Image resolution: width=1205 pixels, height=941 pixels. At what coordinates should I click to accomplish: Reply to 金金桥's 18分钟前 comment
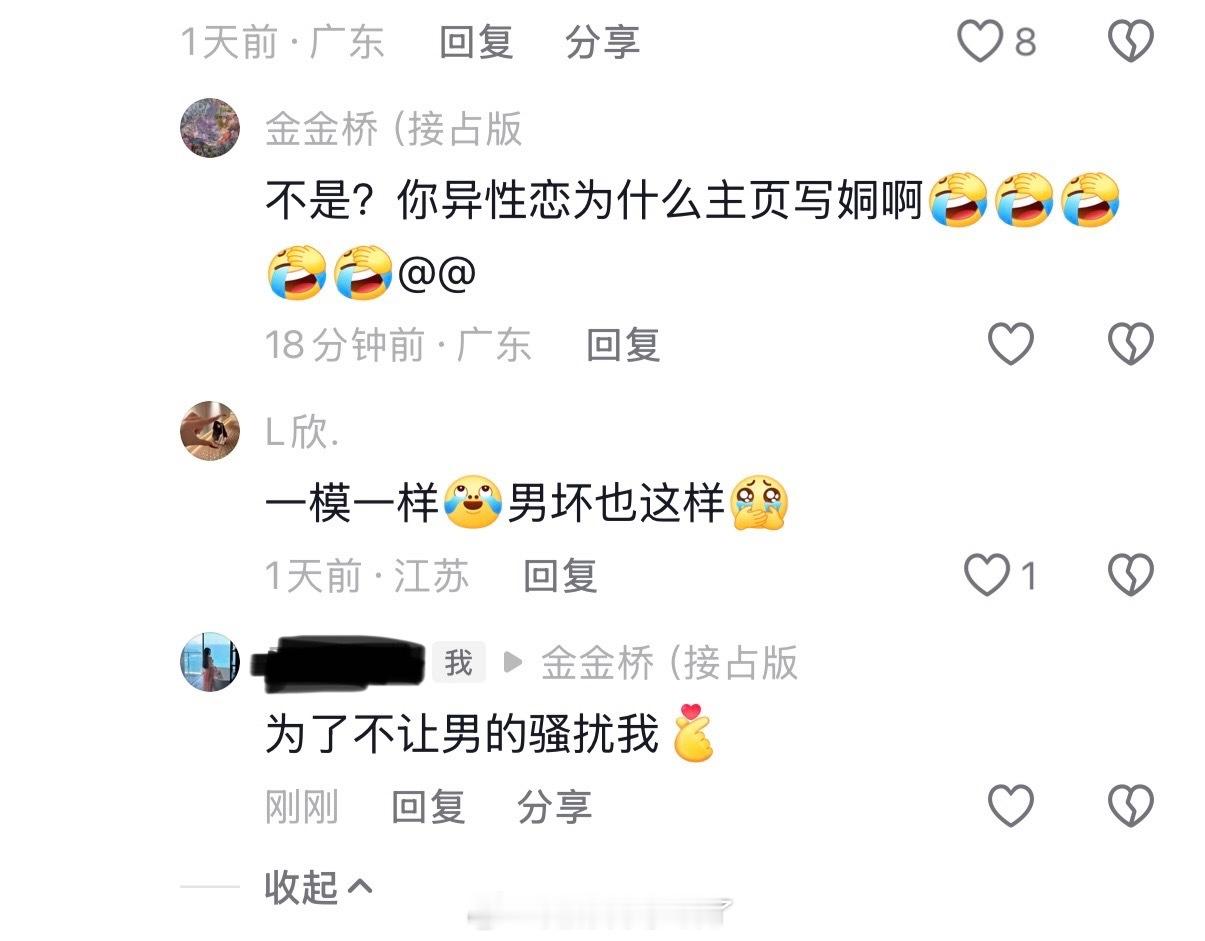point(623,345)
